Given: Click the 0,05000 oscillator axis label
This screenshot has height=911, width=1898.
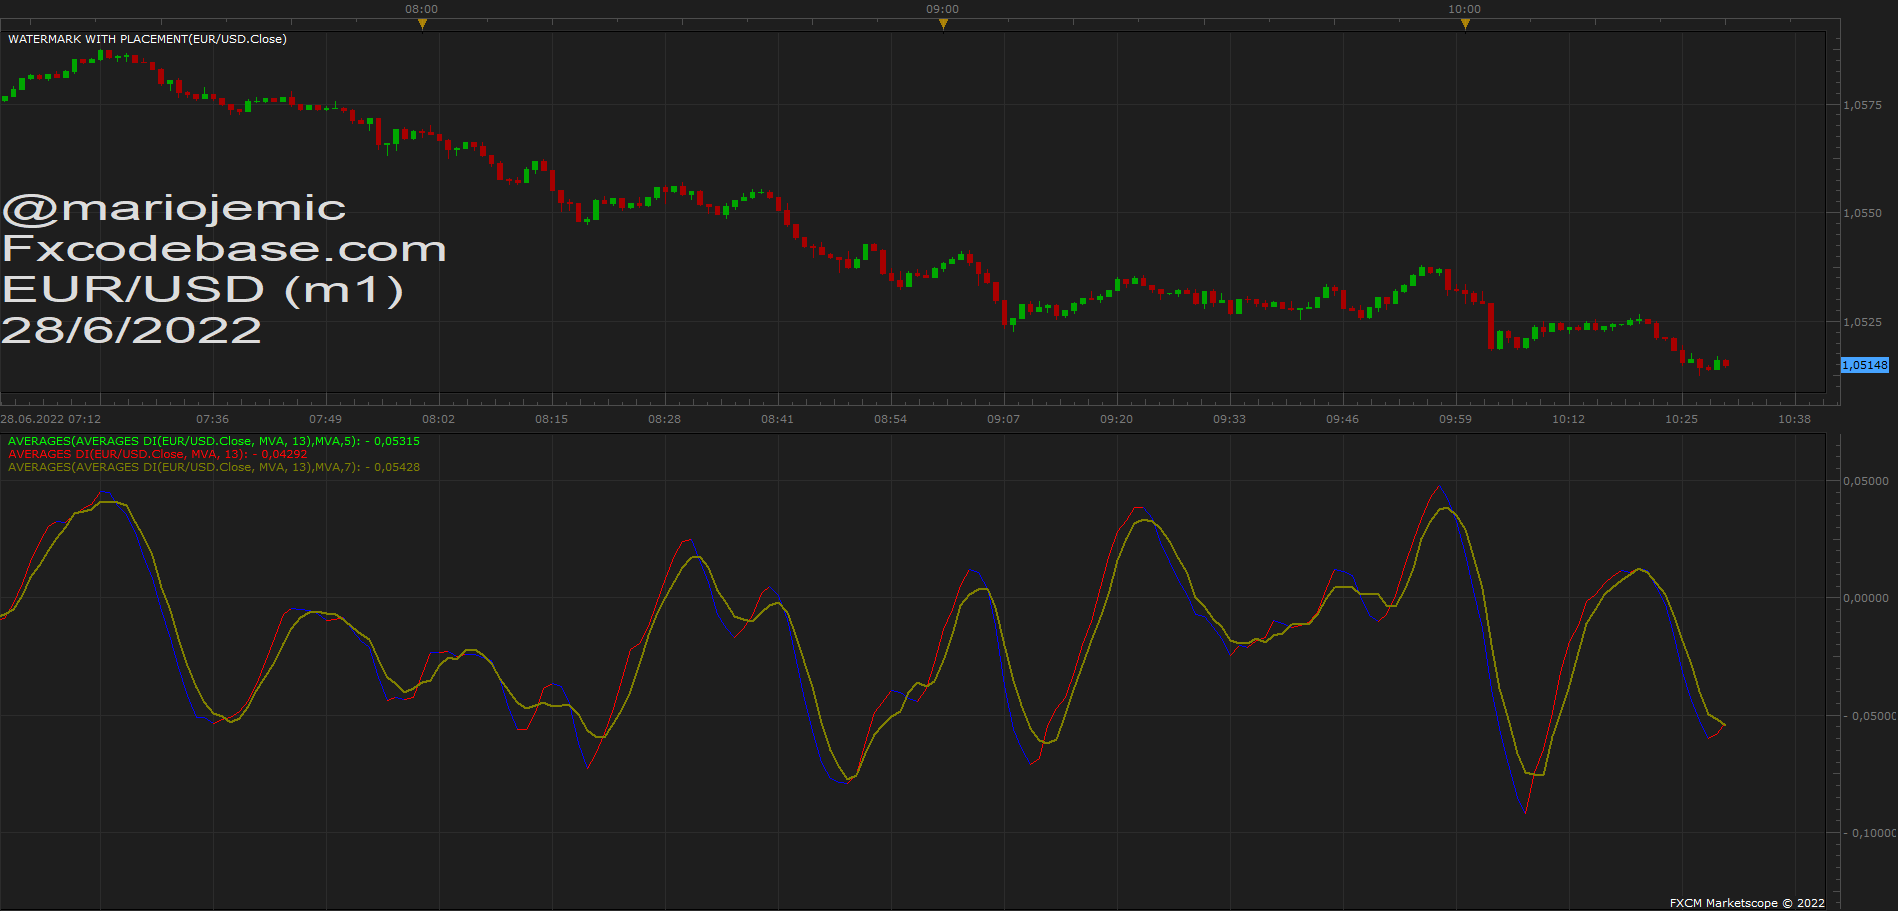Looking at the screenshot, I should tap(1866, 481).
